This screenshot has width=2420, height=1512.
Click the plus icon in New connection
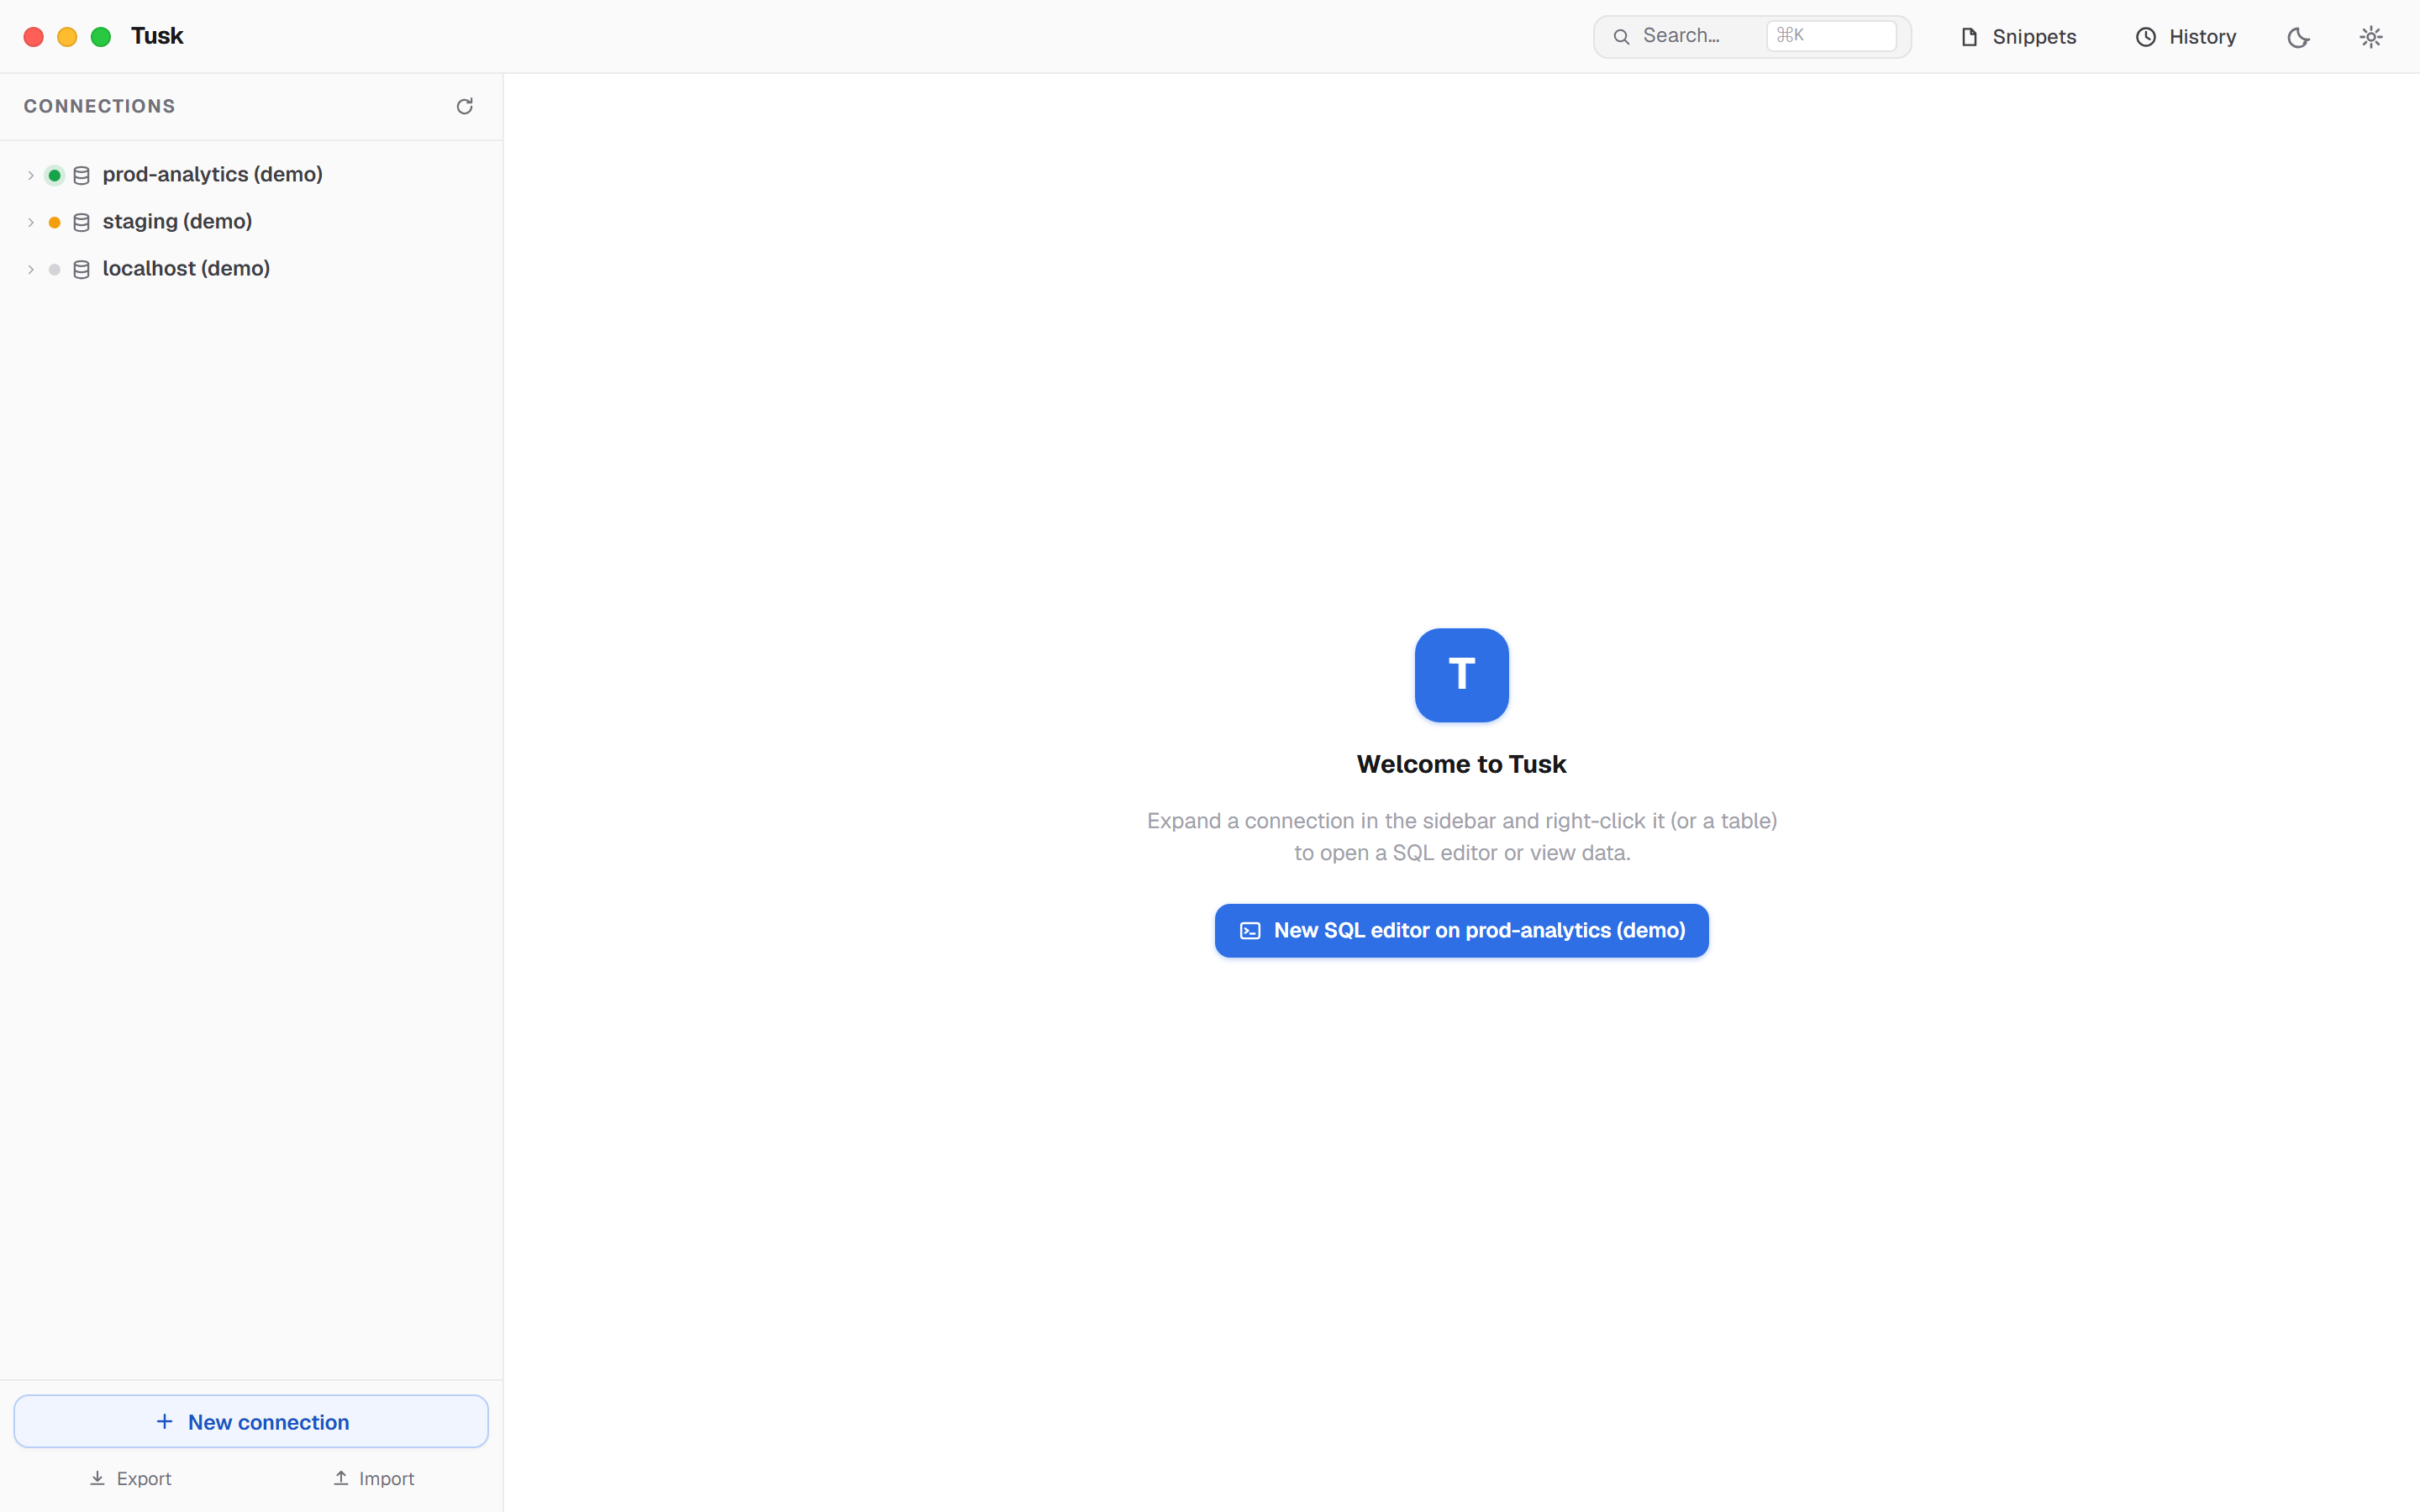tap(165, 1421)
